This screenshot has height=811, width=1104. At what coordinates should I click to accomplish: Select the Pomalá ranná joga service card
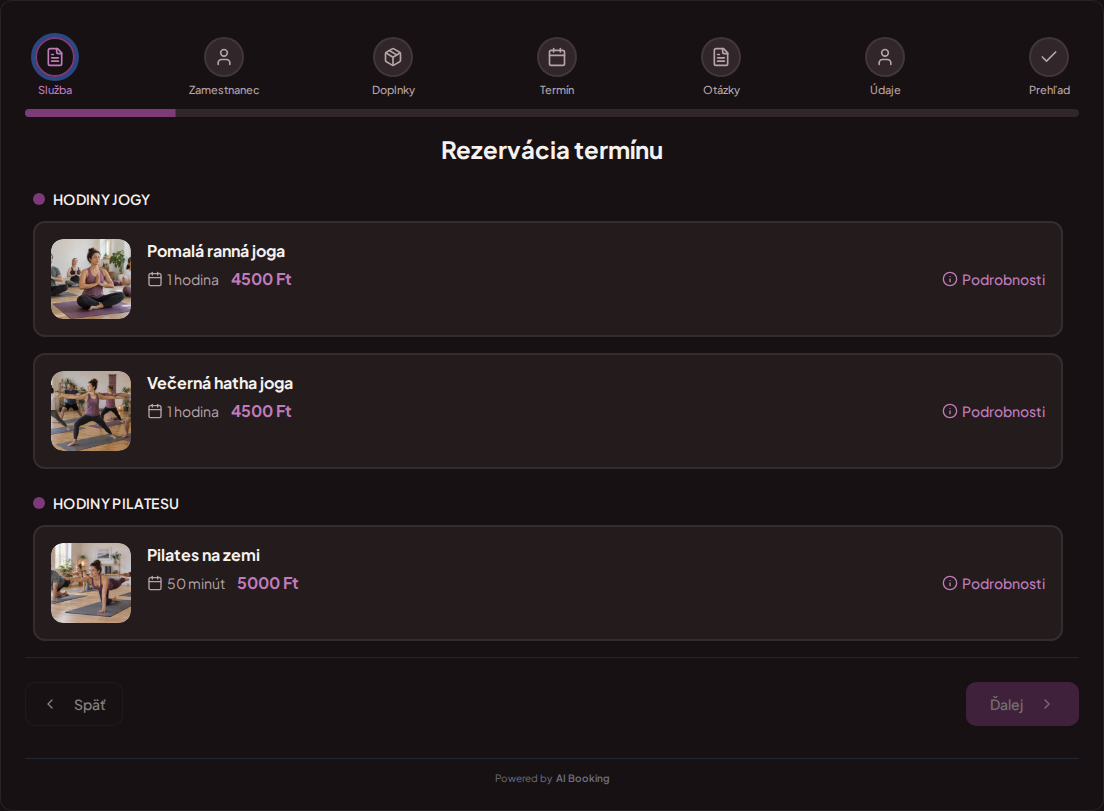tap(548, 279)
